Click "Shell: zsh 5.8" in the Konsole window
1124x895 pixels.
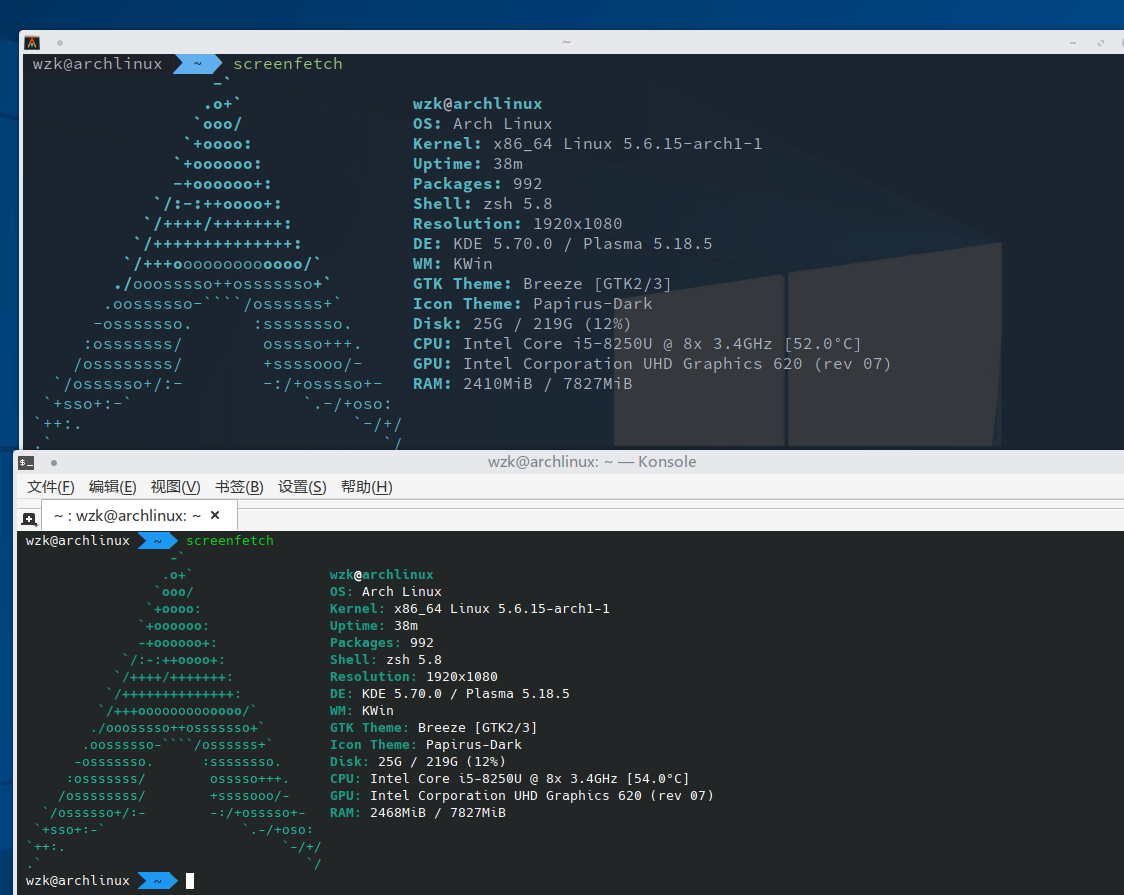click(x=386, y=660)
